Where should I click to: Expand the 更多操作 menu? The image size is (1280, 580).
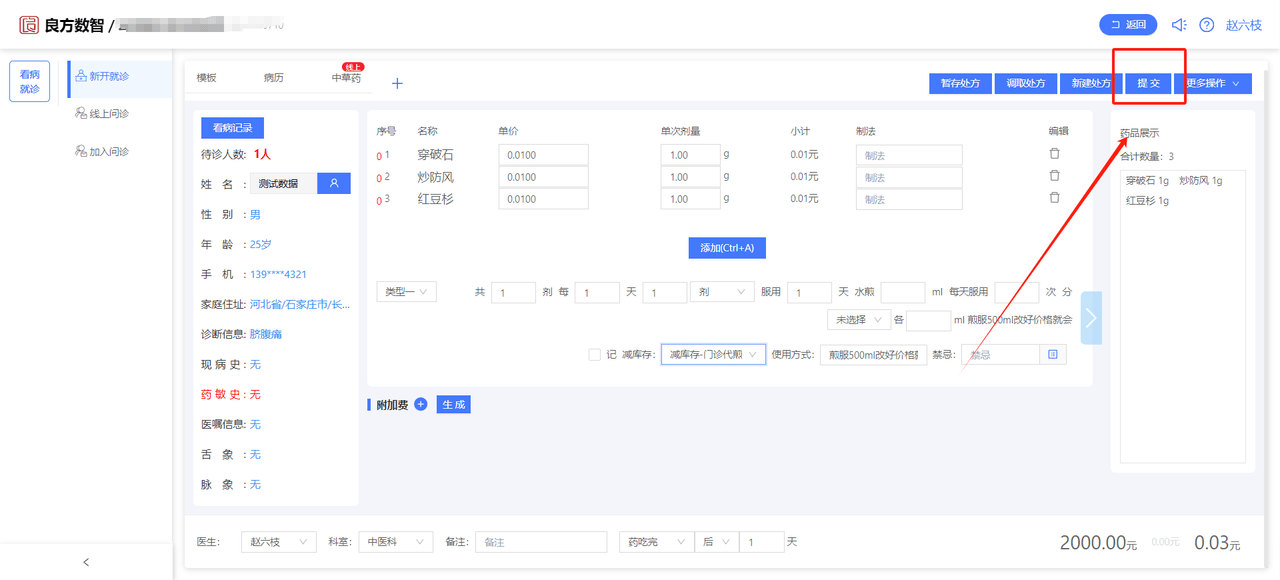coord(1212,84)
